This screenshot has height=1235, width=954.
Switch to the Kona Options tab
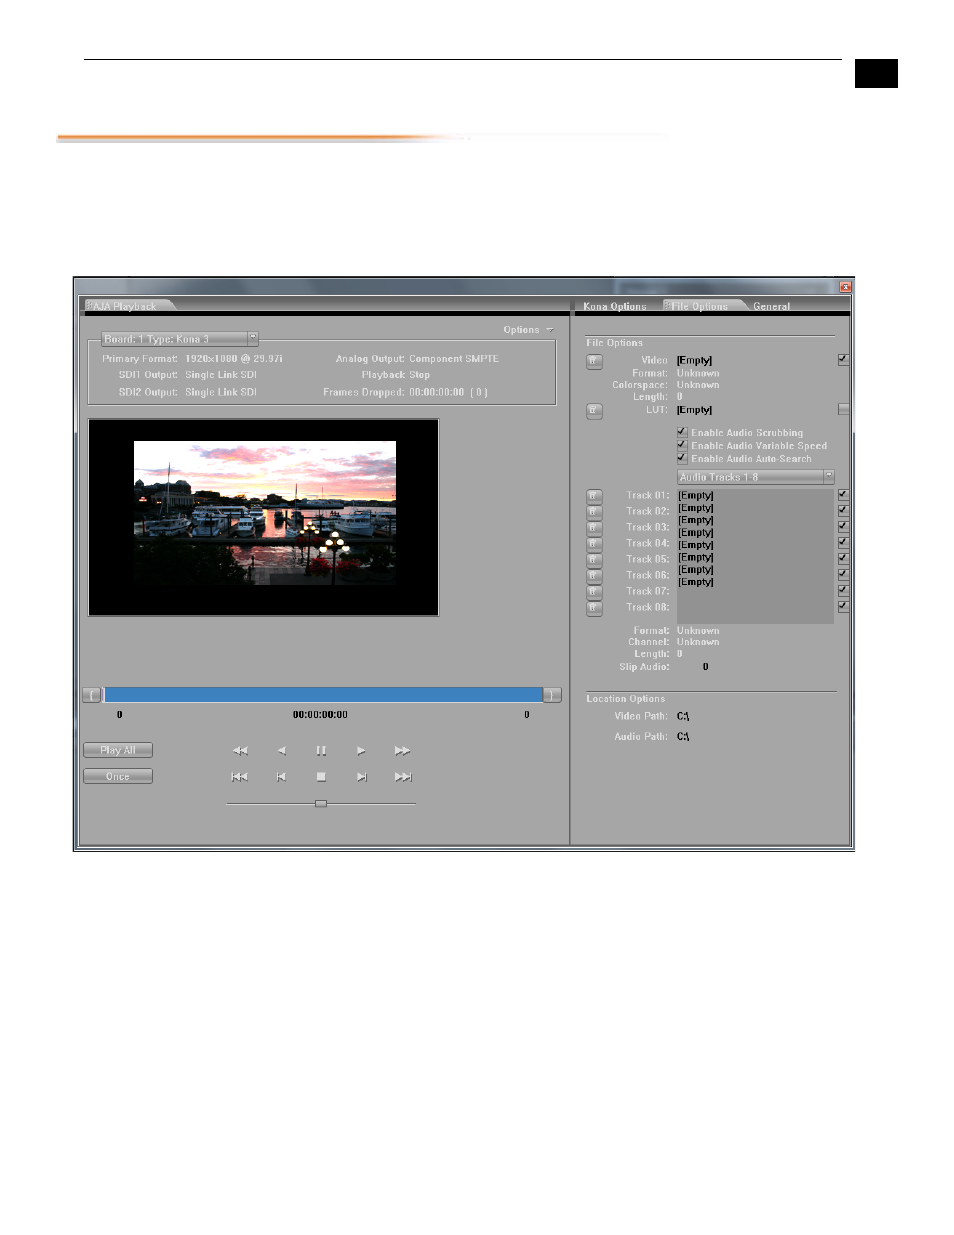coord(614,306)
